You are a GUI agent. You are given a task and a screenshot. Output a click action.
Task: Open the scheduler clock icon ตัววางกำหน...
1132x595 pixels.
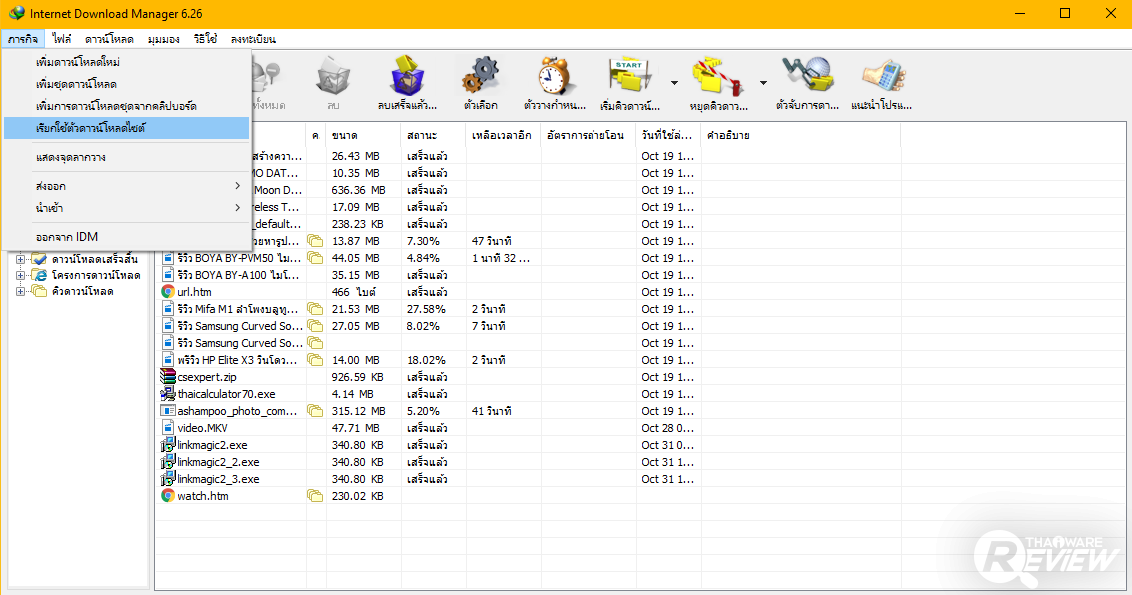(x=555, y=76)
